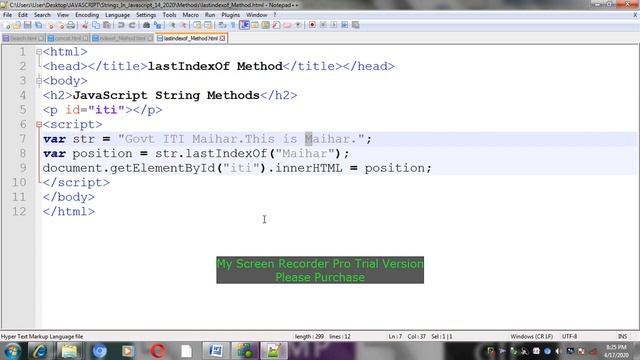Viewport: 640px width, 360px height.
Task: Create a new file with the New icon
Action: [x=7, y=25]
